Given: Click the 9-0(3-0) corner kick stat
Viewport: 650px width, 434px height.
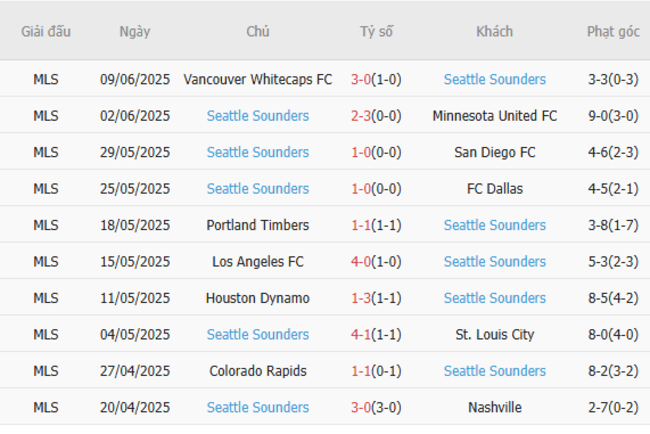Looking at the screenshot, I should pyautogui.click(x=613, y=116).
